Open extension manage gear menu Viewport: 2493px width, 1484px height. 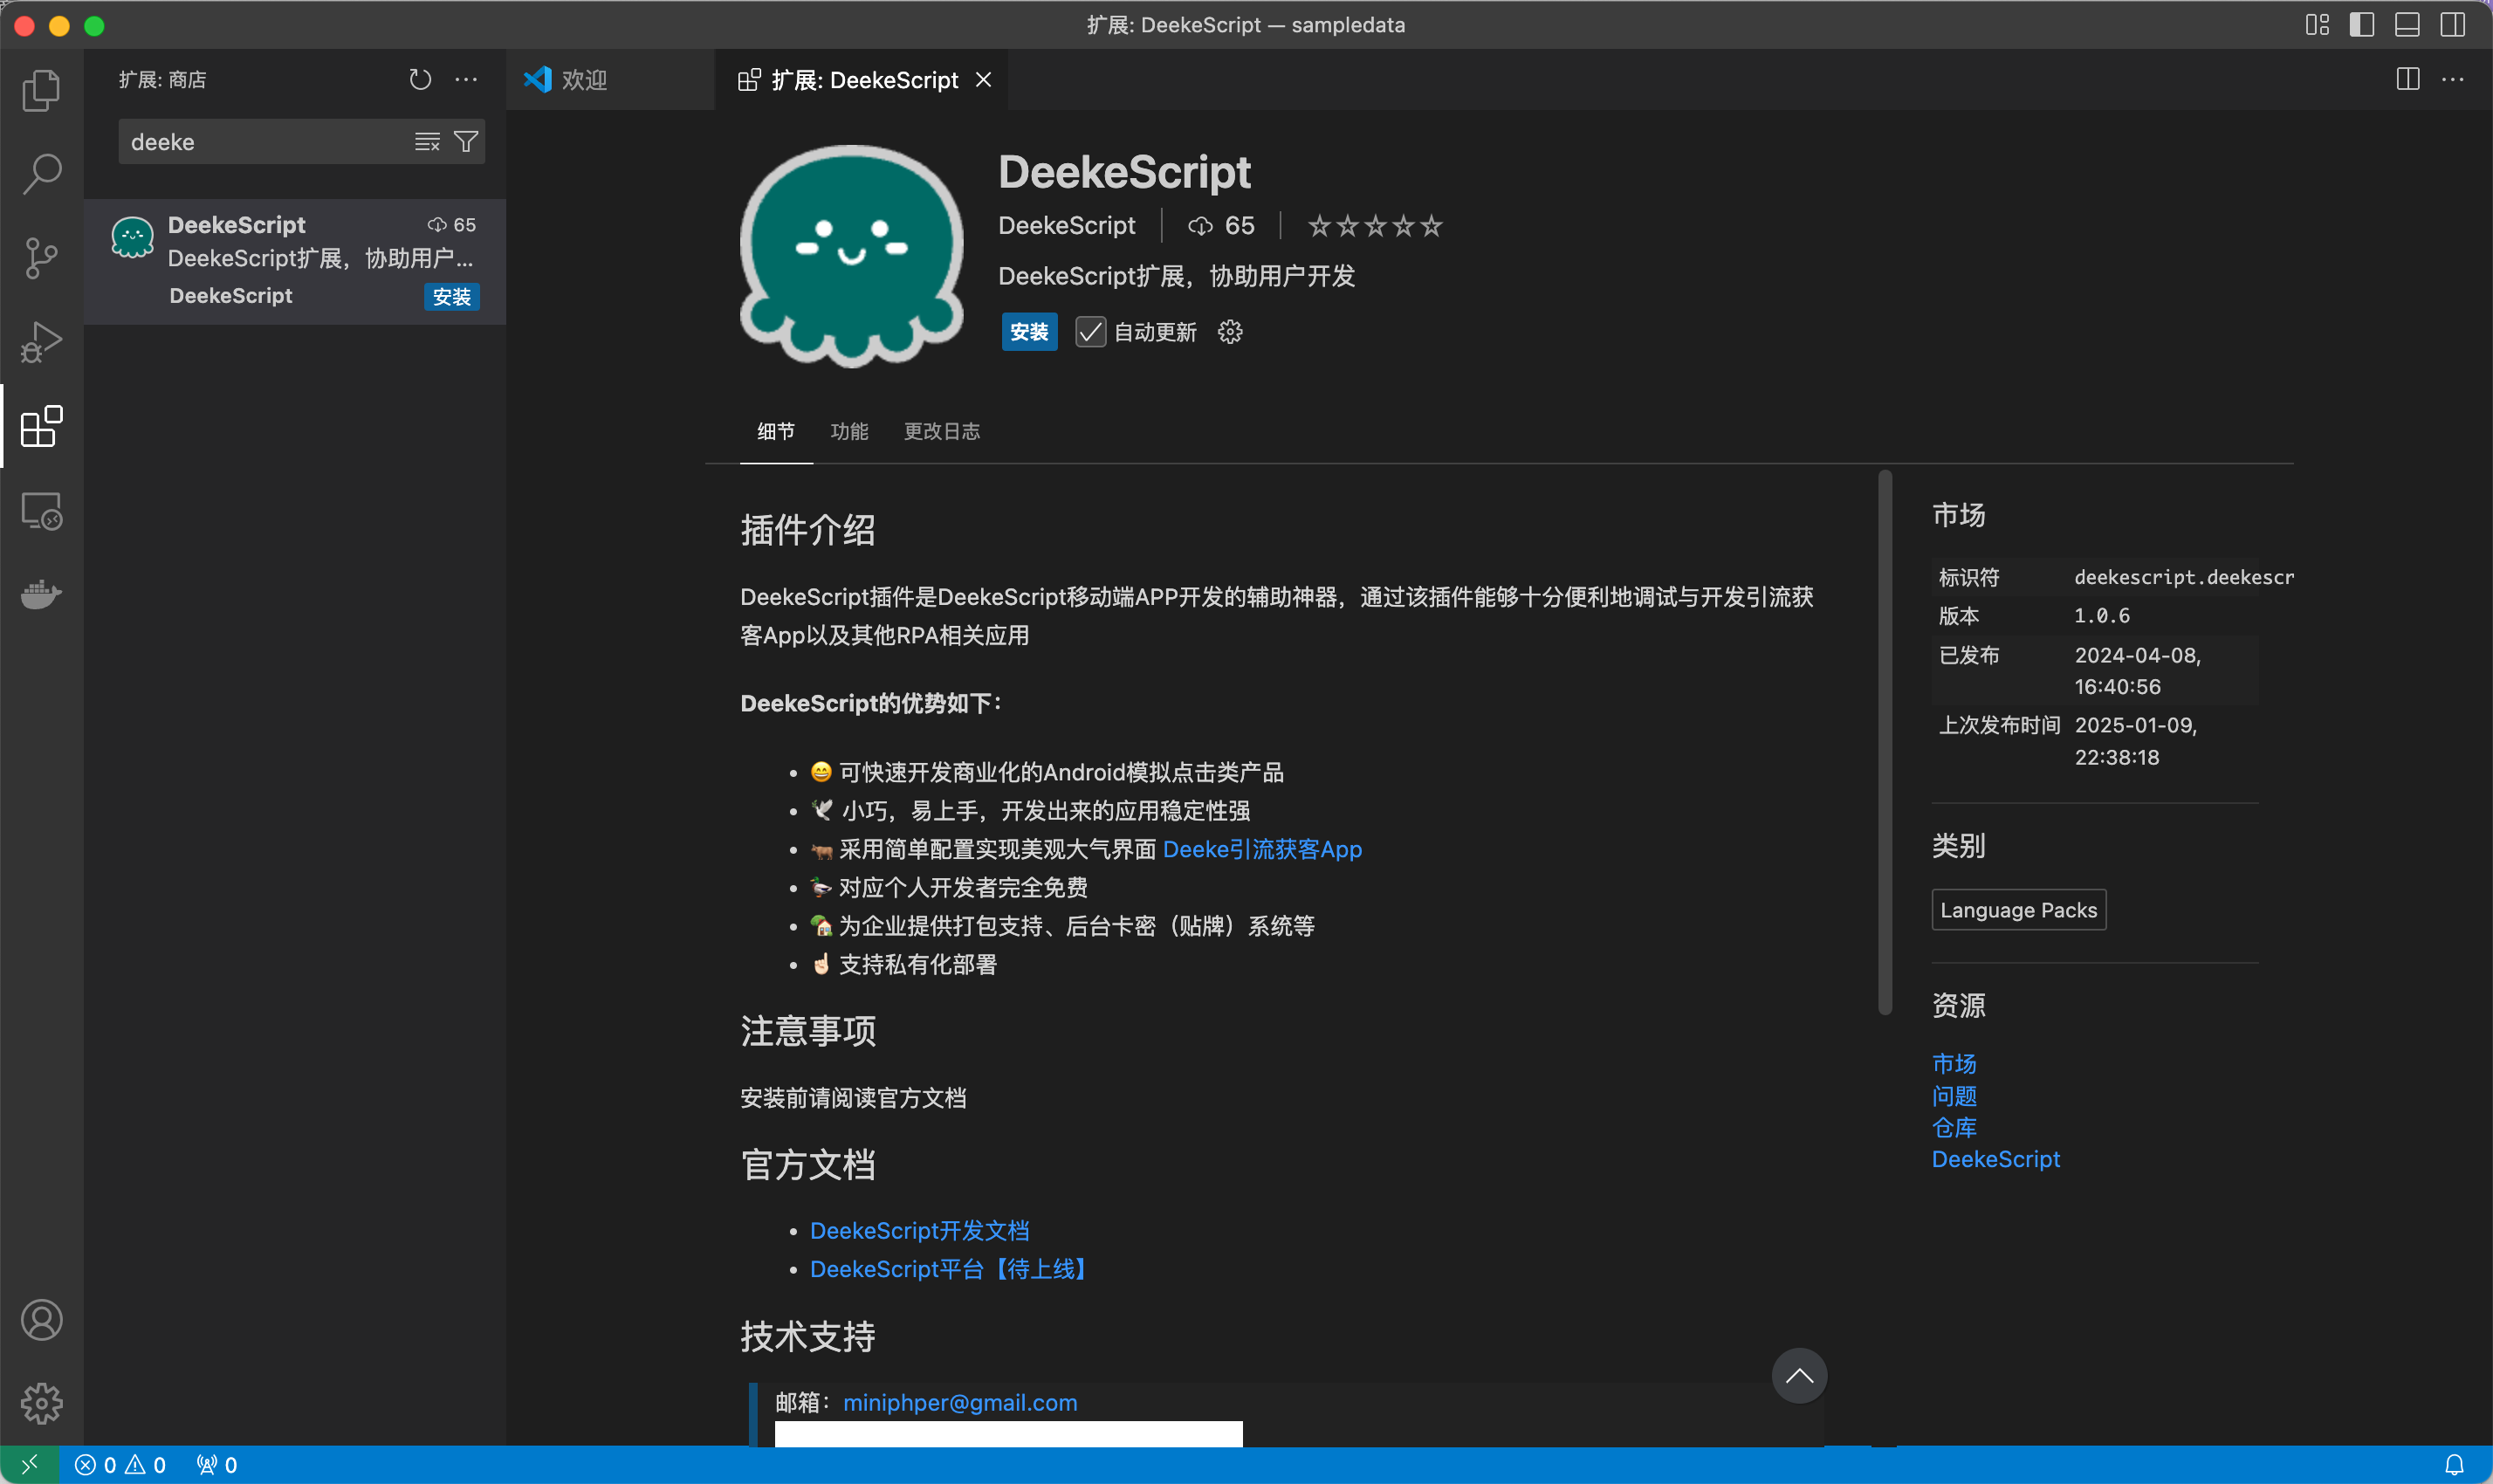pyautogui.click(x=1230, y=332)
